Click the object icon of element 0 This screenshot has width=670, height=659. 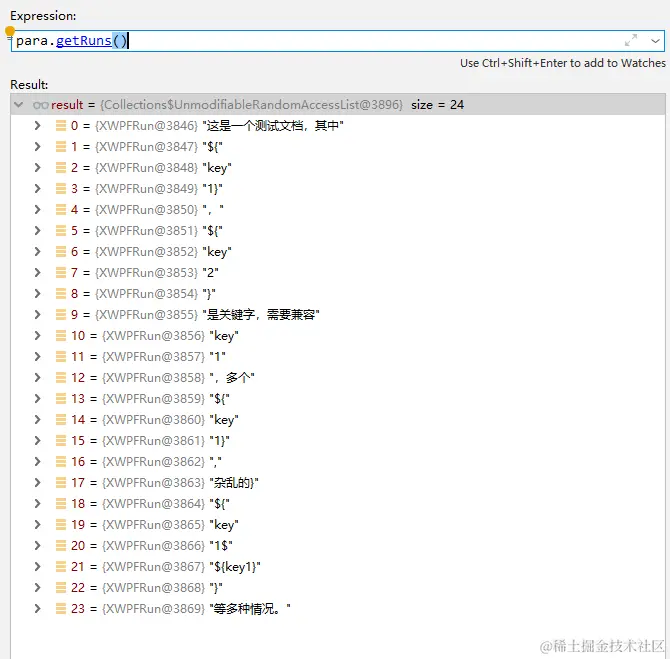point(61,125)
